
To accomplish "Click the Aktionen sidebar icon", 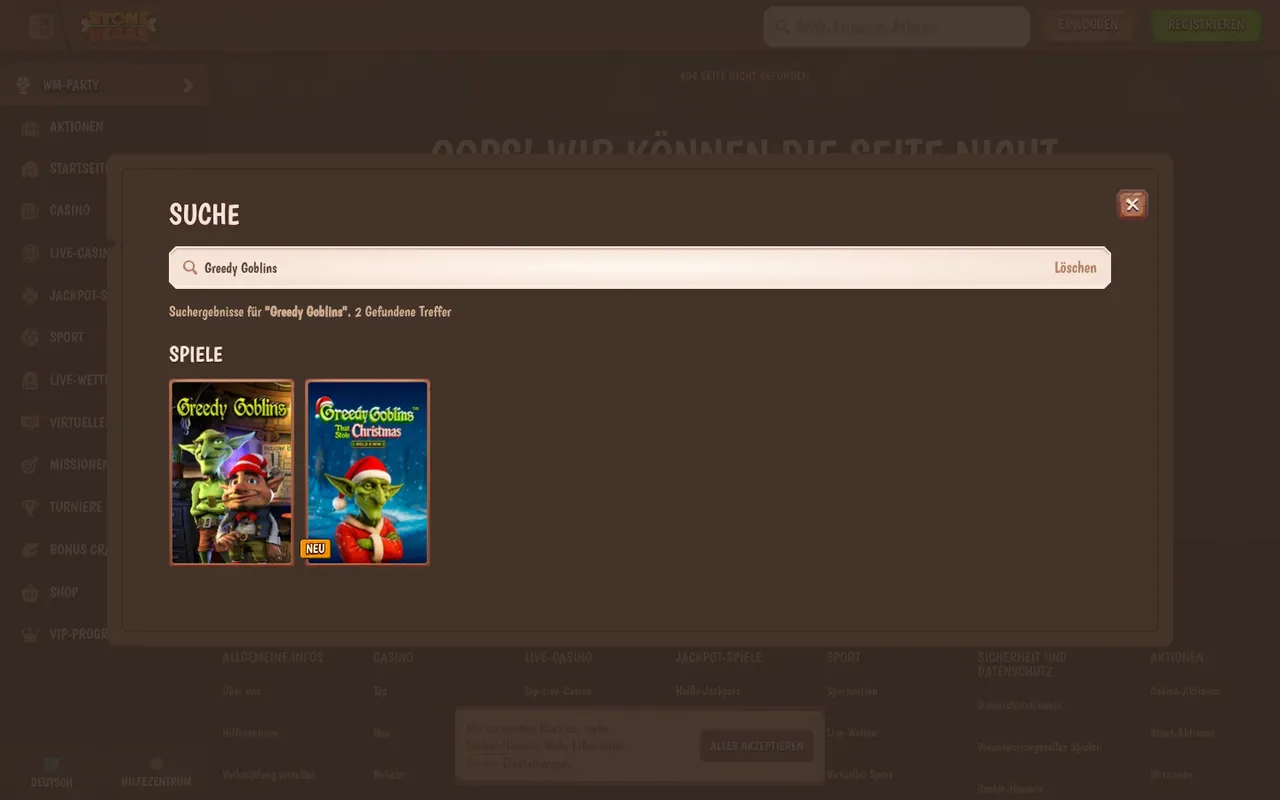I will click(x=30, y=128).
